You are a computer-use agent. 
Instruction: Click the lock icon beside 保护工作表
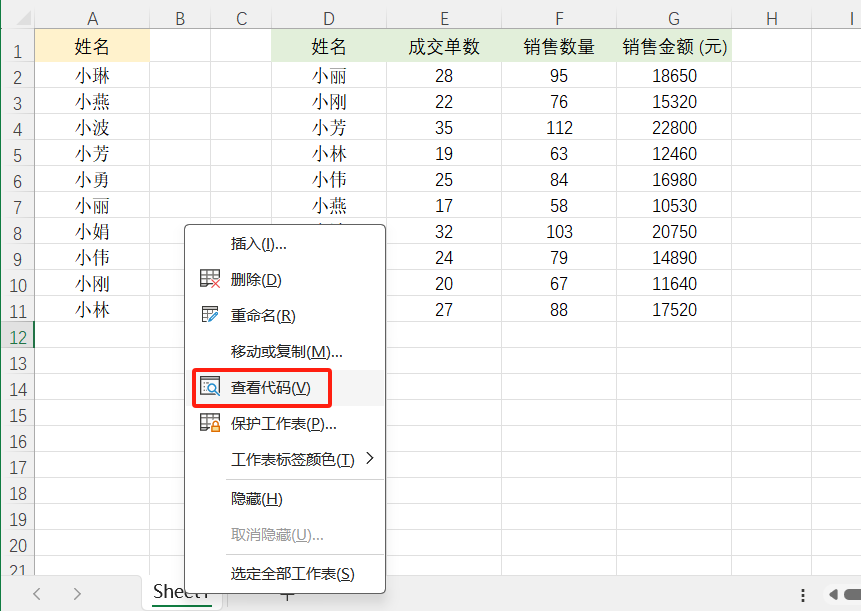pyautogui.click(x=212, y=423)
